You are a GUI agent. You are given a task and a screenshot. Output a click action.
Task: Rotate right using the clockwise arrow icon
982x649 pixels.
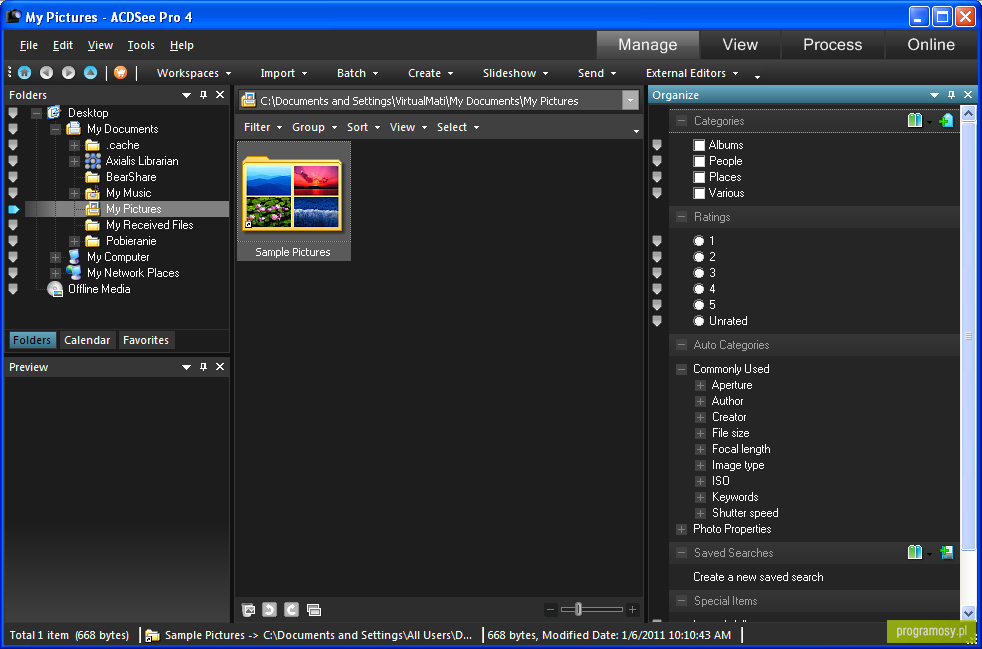(291, 610)
